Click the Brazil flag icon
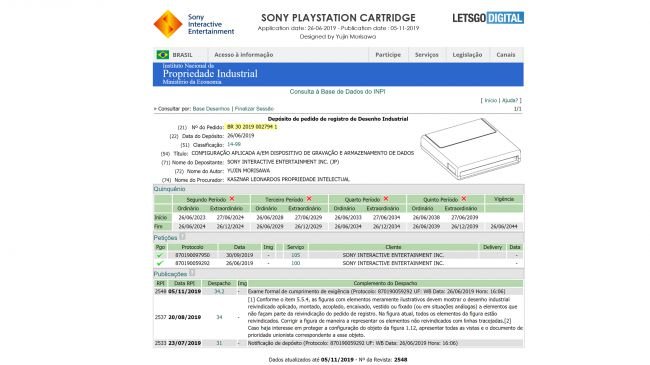This screenshot has height=365, width=650. click(x=162, y=55)
